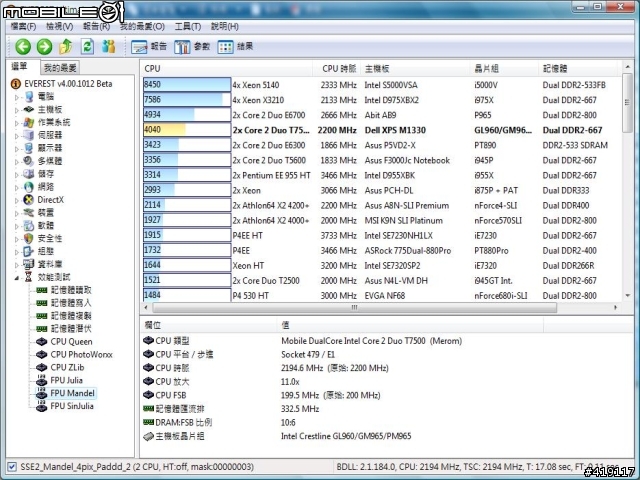
Task: Select the DirectX tree icon
Action: (x=29, y=200)
